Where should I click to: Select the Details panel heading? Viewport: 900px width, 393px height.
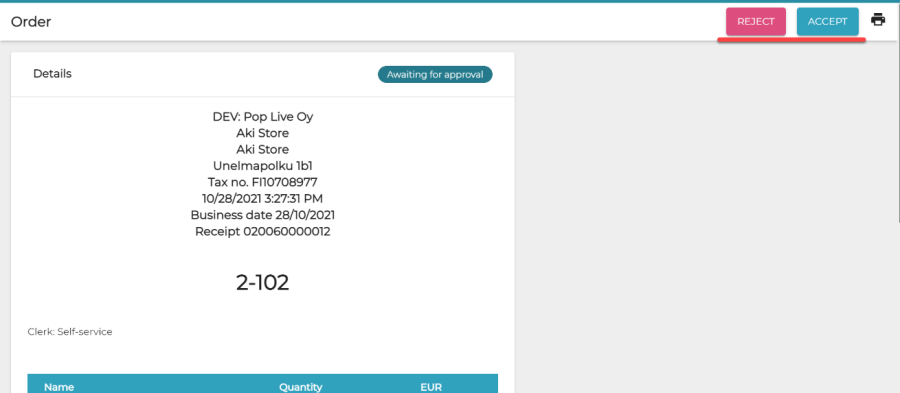52,74
